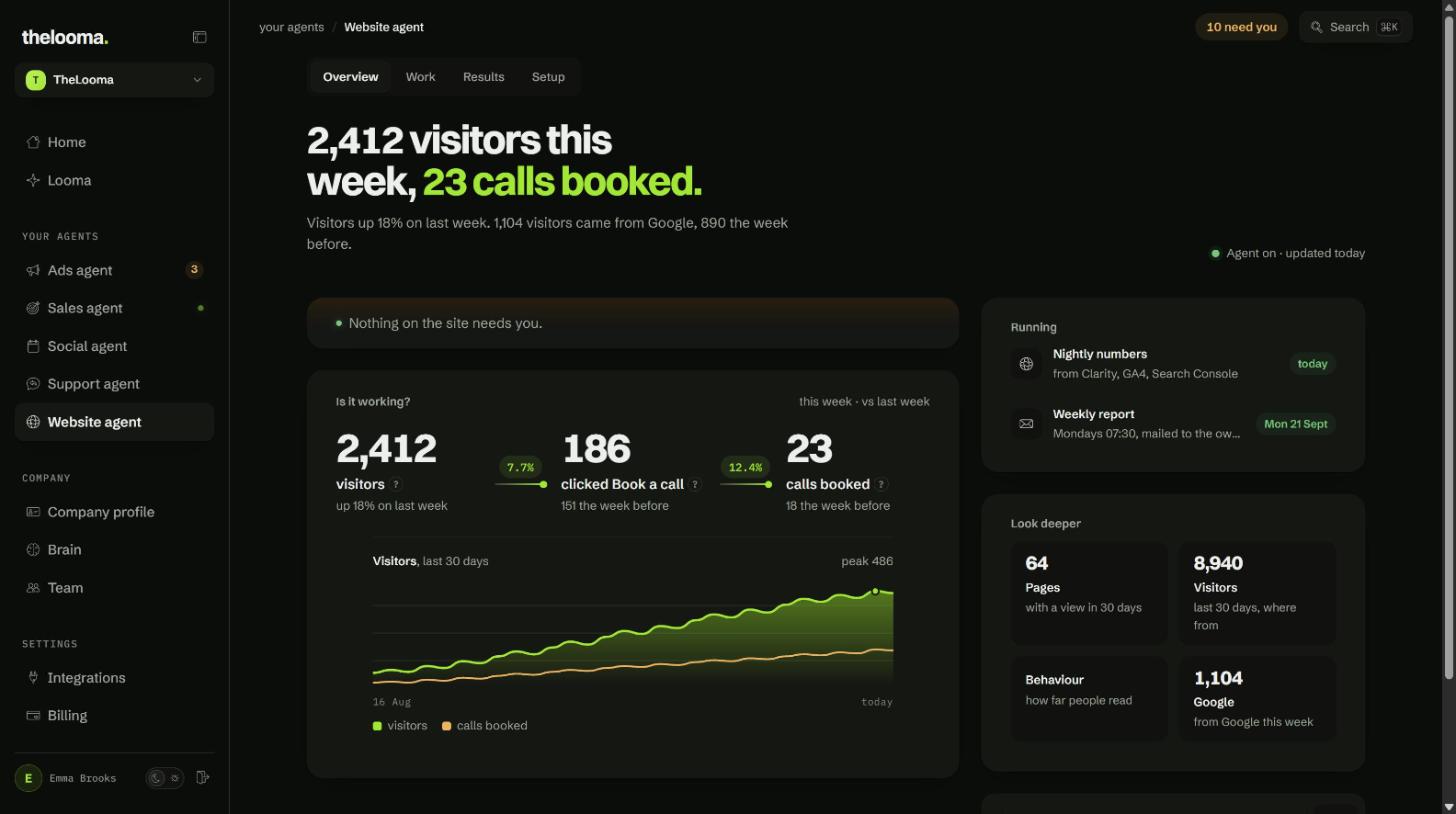
Task: Switch to light mode sun toggle
Action: click(174, 778)
